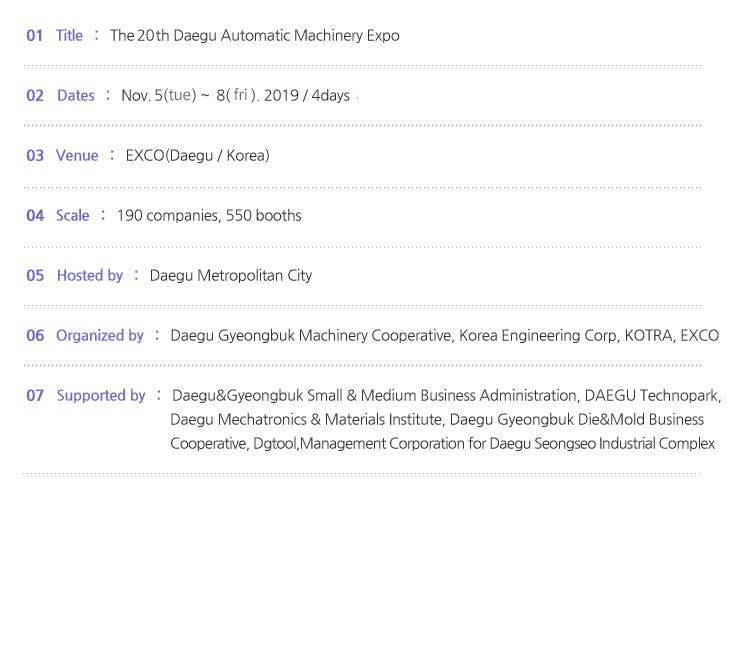Click 'Management Corporation for Daegu Seongseo Industrial Complex'
The image size is (750, 669).
[x=508, y=443]
